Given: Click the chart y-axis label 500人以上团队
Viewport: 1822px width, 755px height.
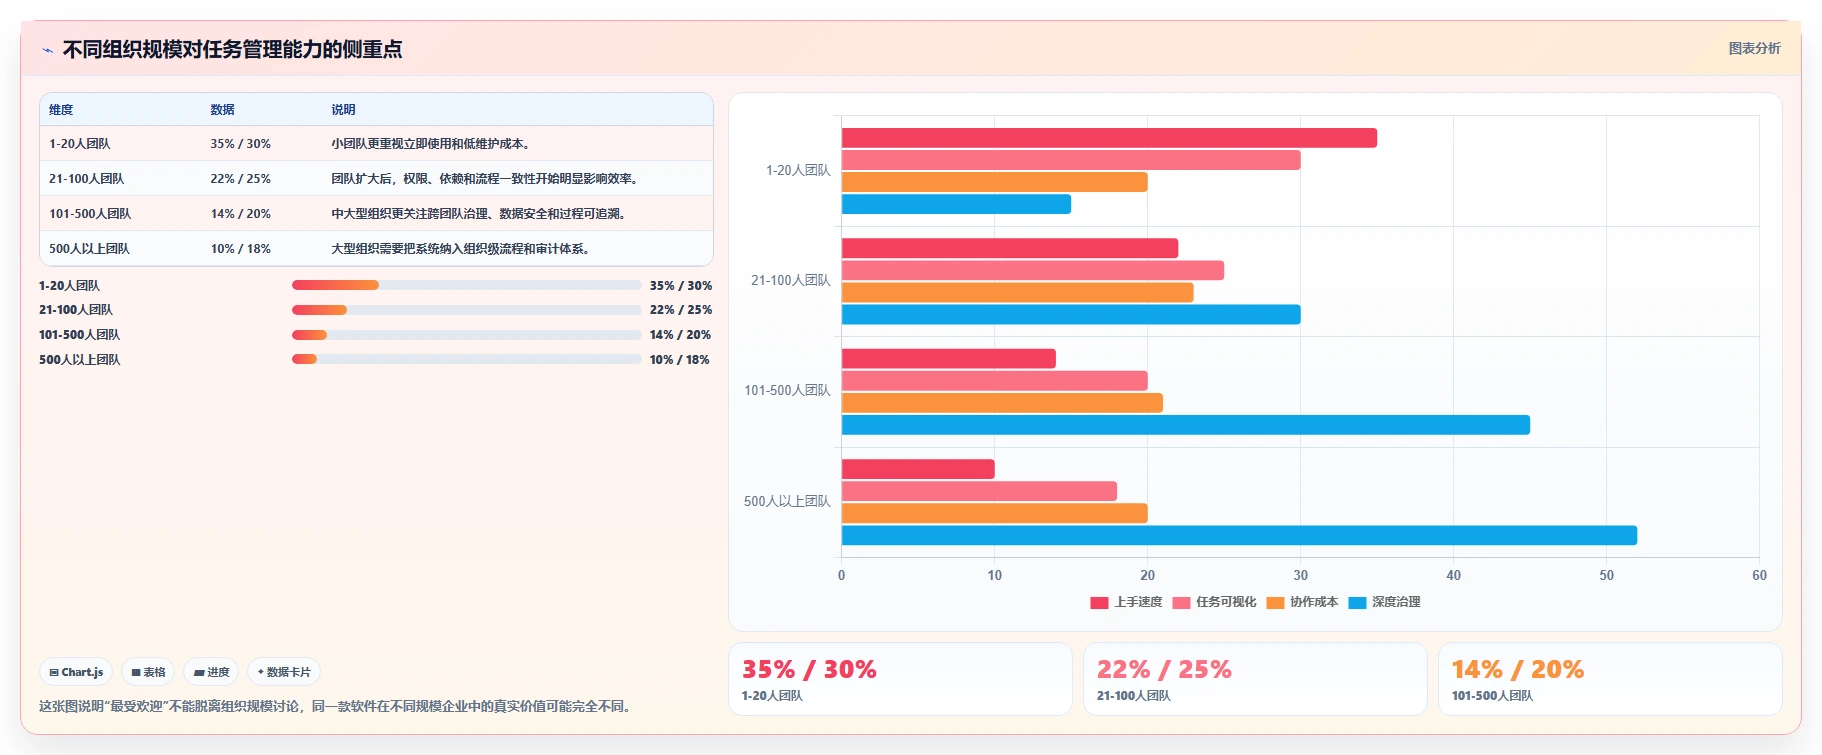Looking at the screenshot, I should 787,502.
